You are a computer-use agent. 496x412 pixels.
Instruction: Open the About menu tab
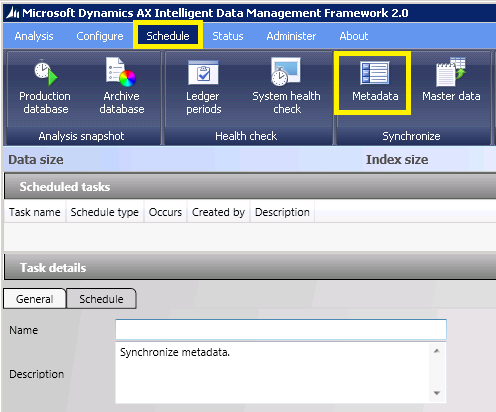pos(354,36)
